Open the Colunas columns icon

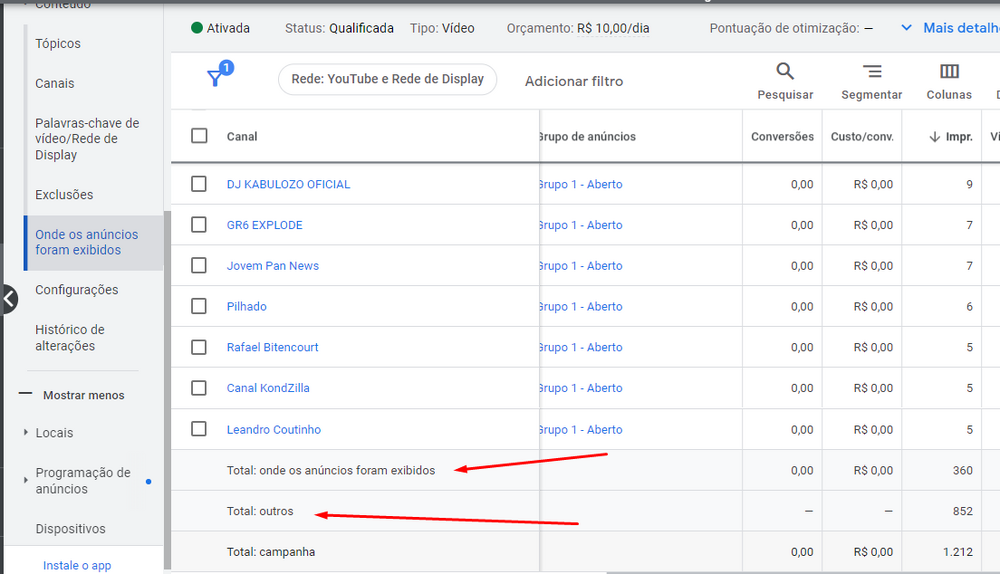point(949,71)
